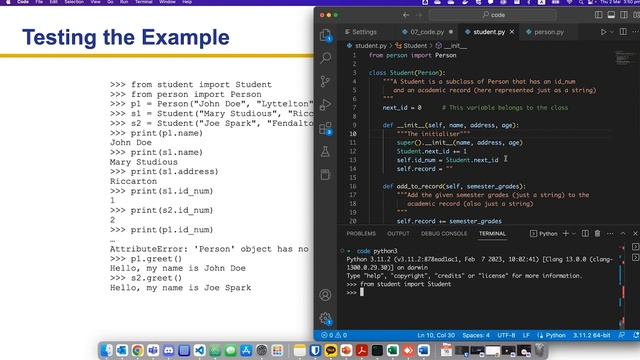Switch to the 02_code.py tab
The height and width of the screenshot is (360, 640).
click(427, 32)
